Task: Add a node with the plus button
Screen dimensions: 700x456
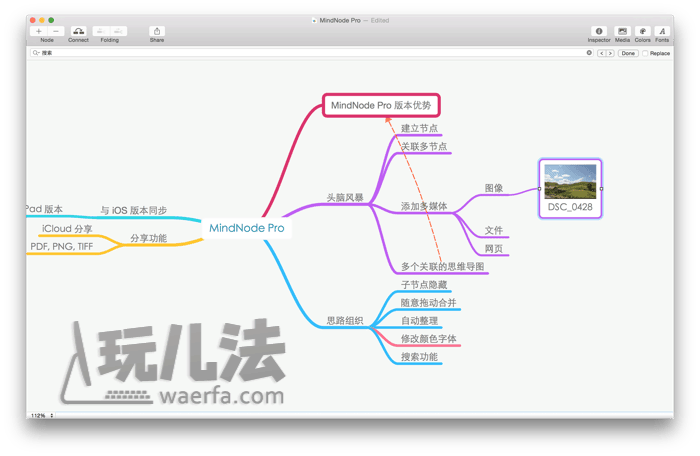Action: (39, 31)
